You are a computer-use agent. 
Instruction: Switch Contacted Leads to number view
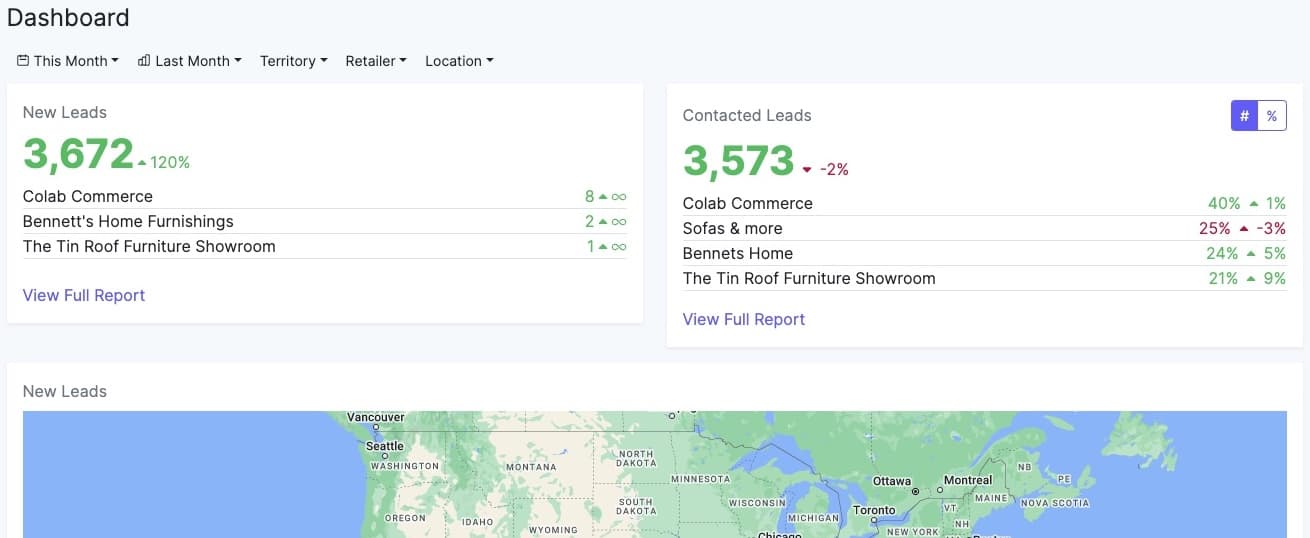point(1244,116)
